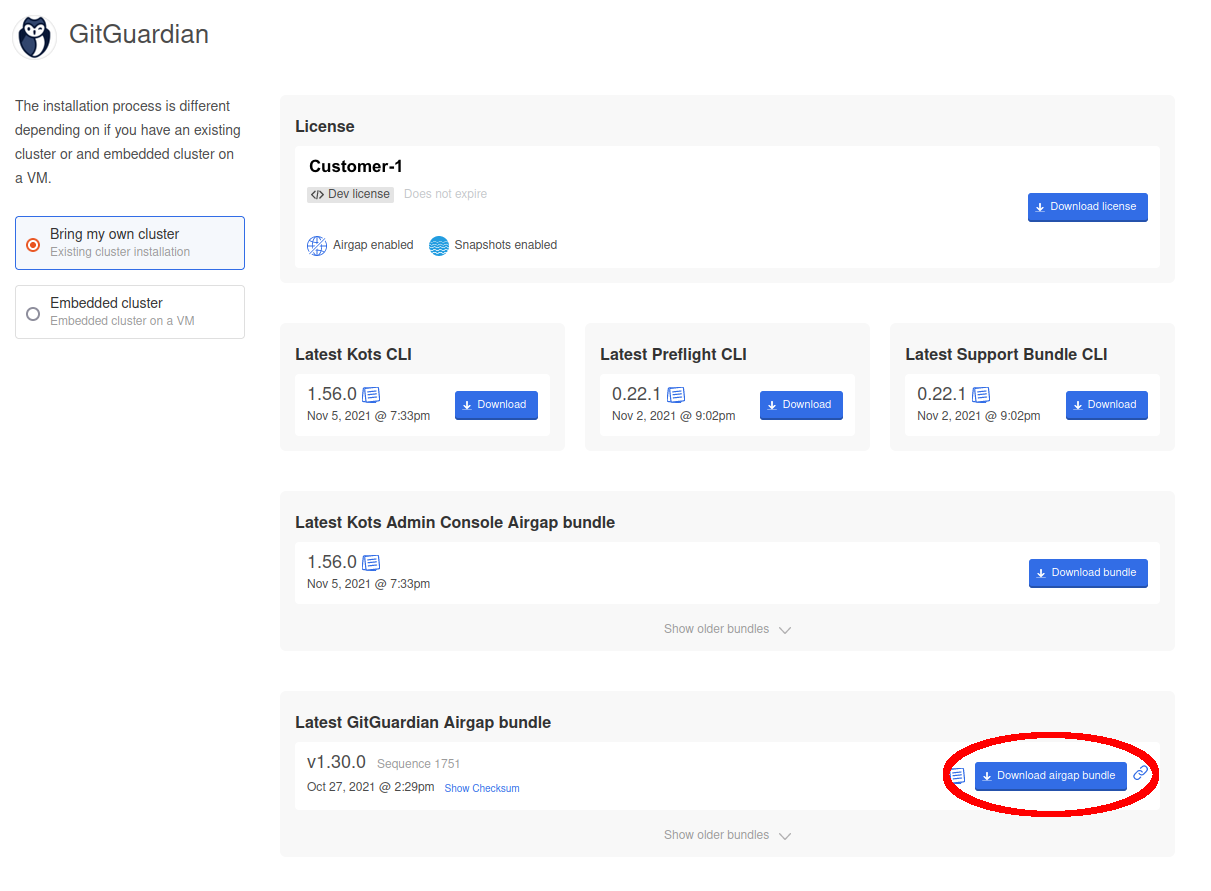Click the Show Checksum link
The width and height of the screenshot is (1211, 891).
[482, 788]
